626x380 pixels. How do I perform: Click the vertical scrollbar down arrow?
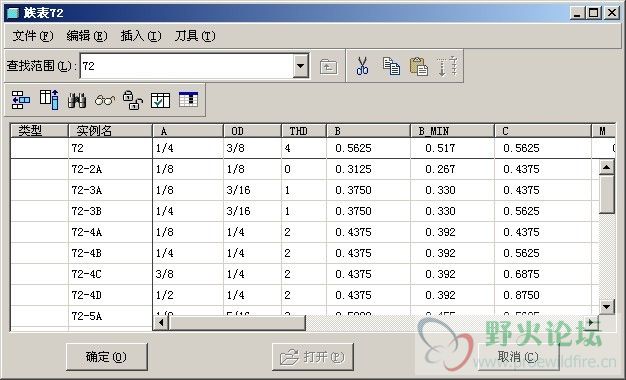coord(606,307)
